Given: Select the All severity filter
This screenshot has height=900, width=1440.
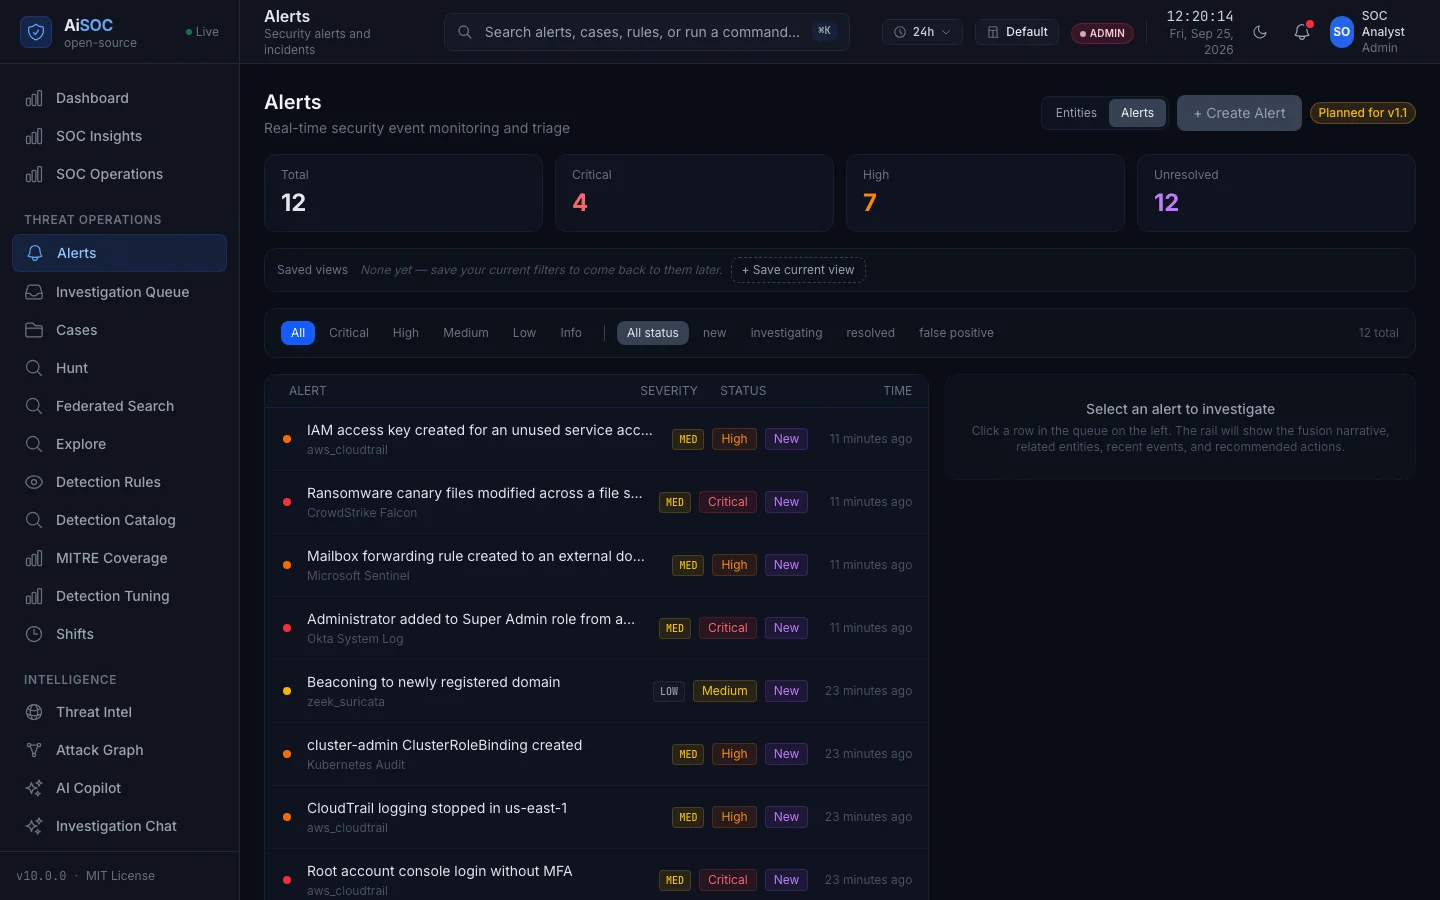Looking at the screenshot, I should (298, 333).
